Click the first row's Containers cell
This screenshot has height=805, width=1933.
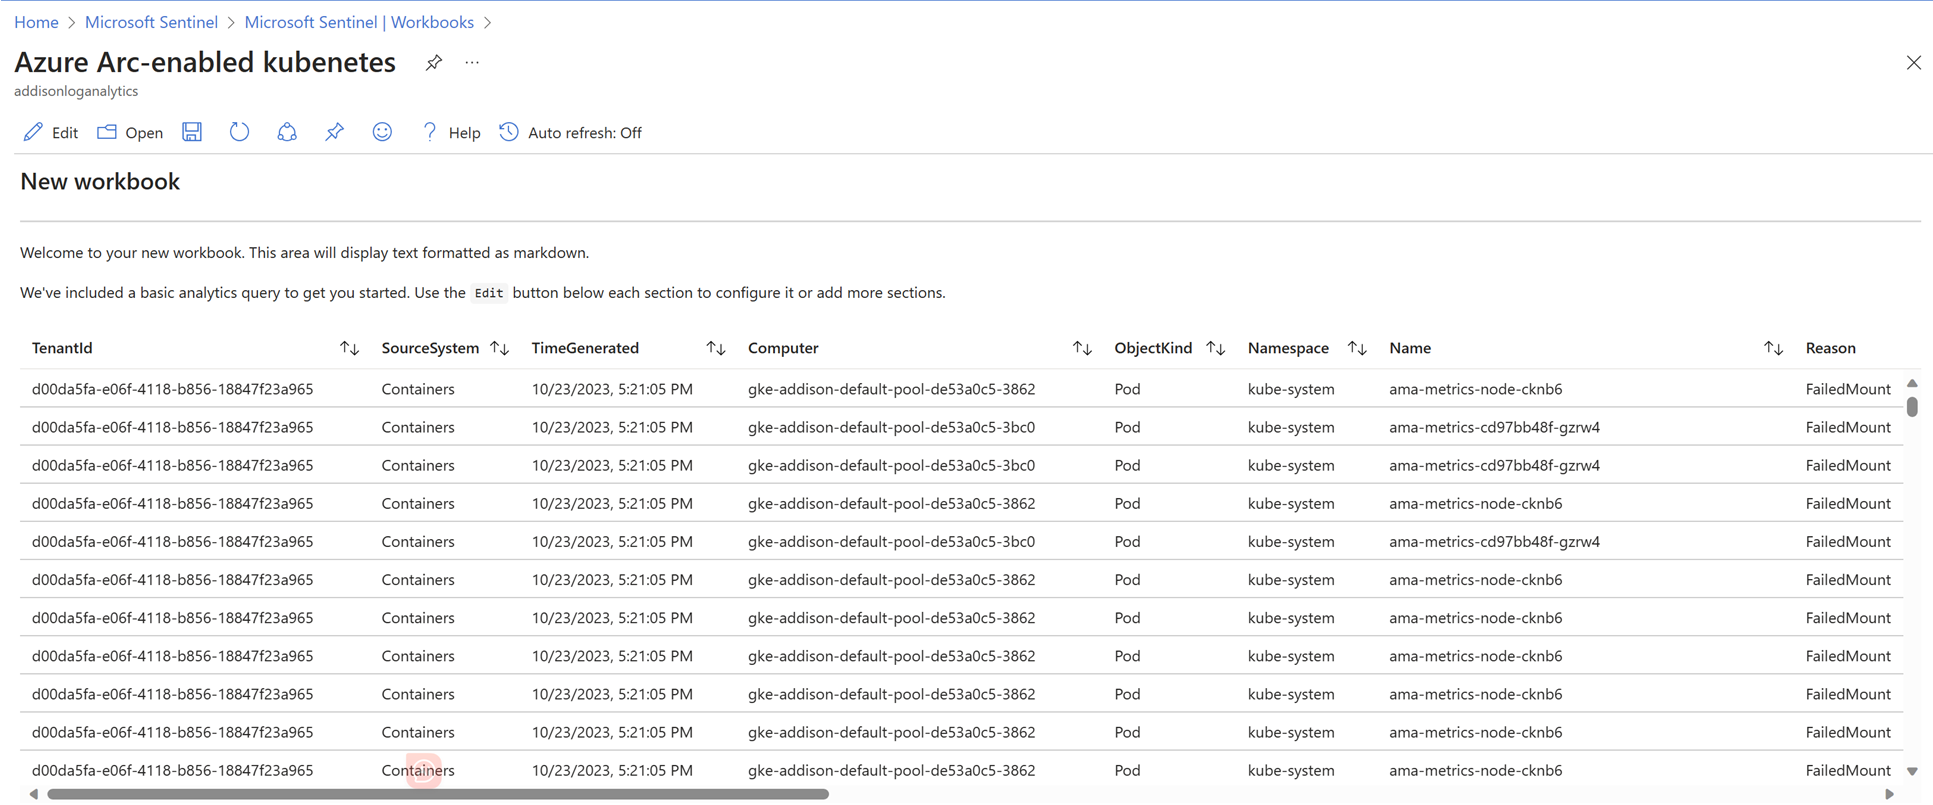418,389
